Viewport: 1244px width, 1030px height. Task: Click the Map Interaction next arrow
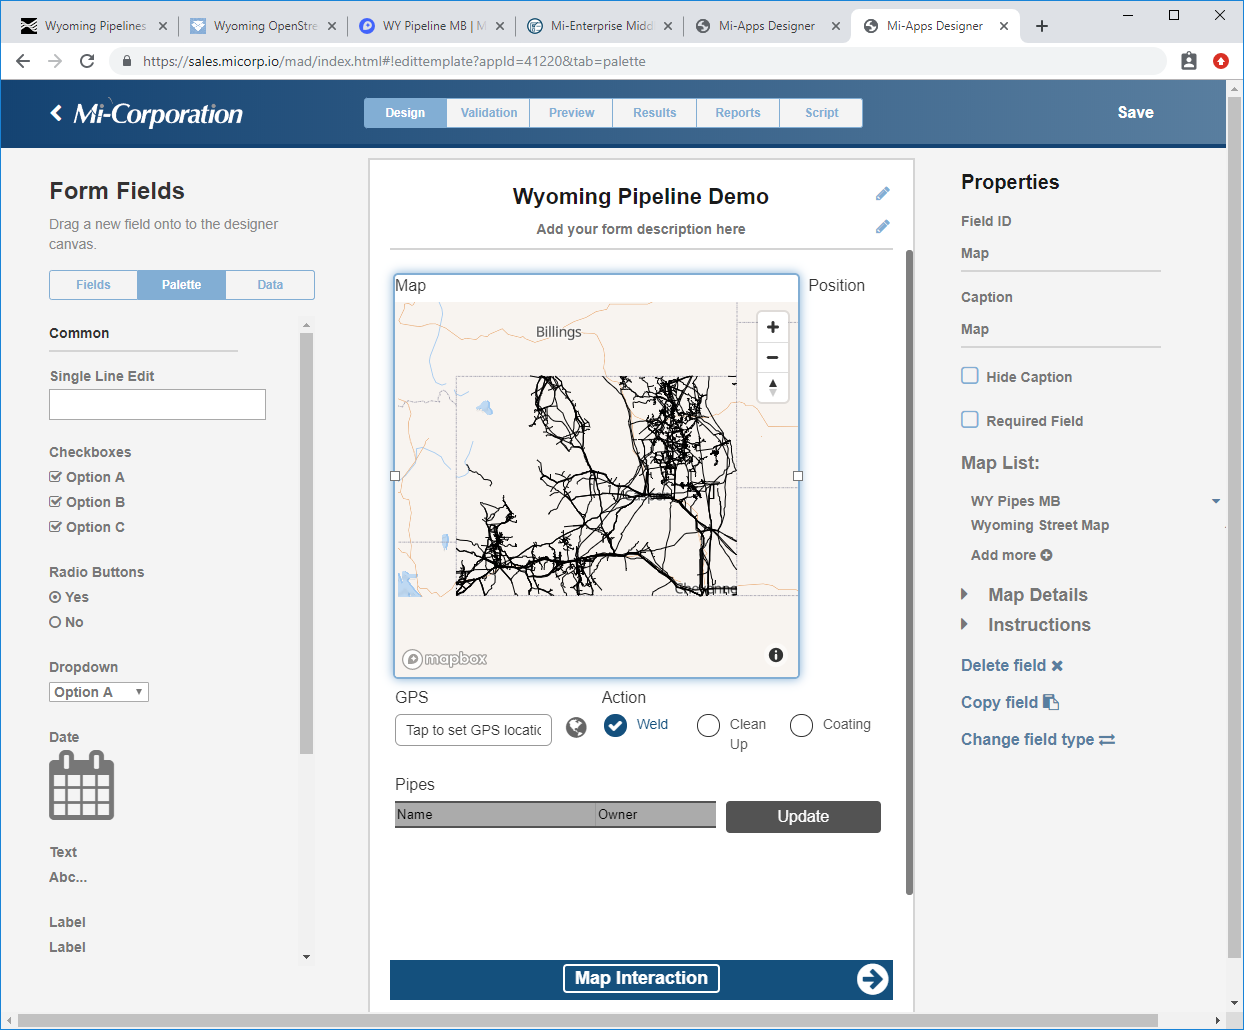tap(872, 979)
